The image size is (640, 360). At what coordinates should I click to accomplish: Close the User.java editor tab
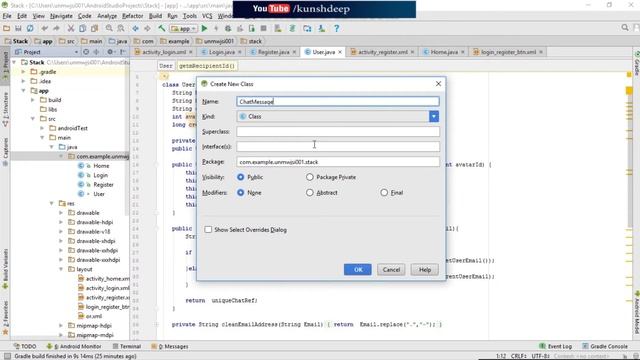340,52
